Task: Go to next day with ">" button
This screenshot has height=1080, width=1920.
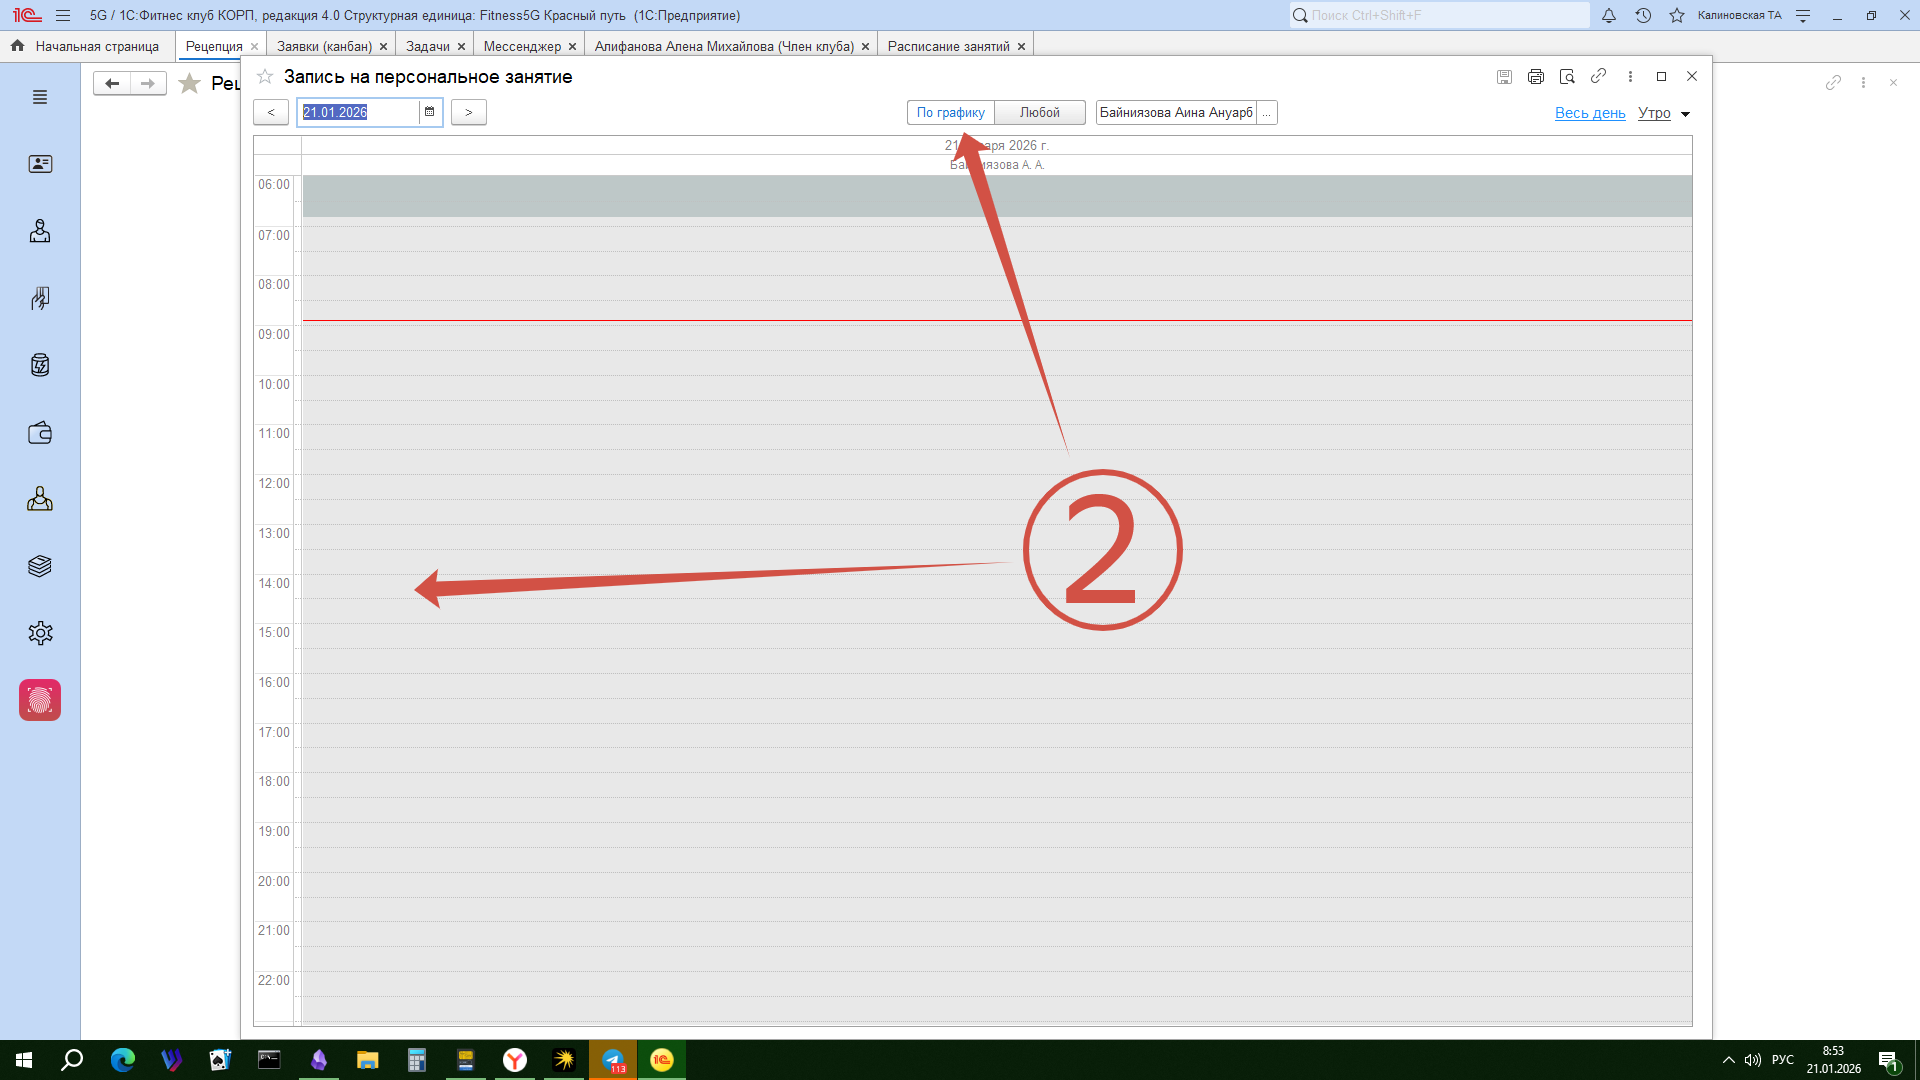Action: tap(468, 112)
